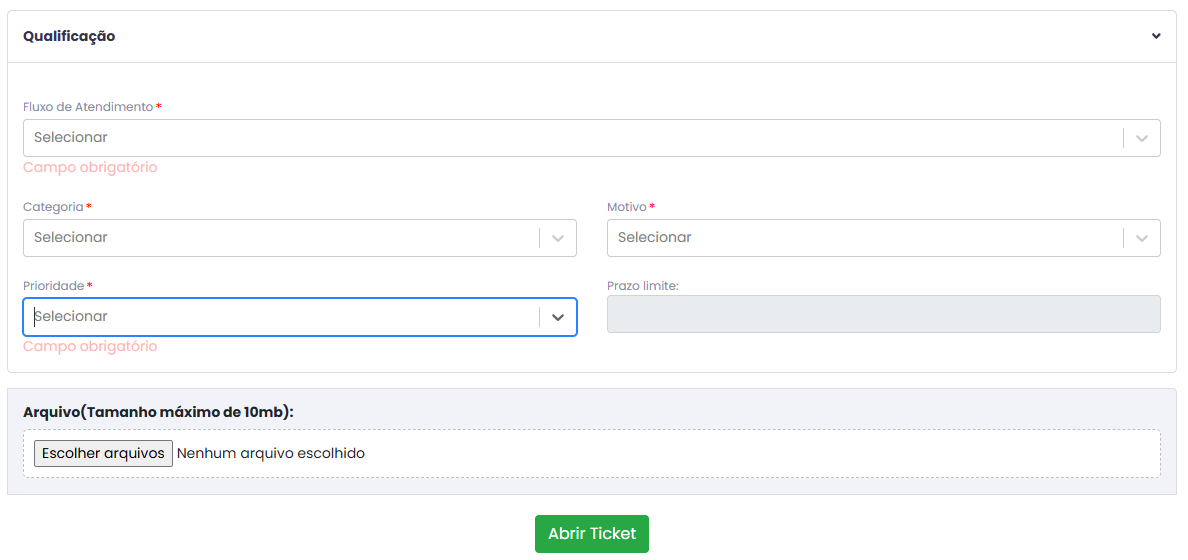Viewport: 1188px width, 560px height.
Task: Open the Motivo select field
Action: coord(883,238)
